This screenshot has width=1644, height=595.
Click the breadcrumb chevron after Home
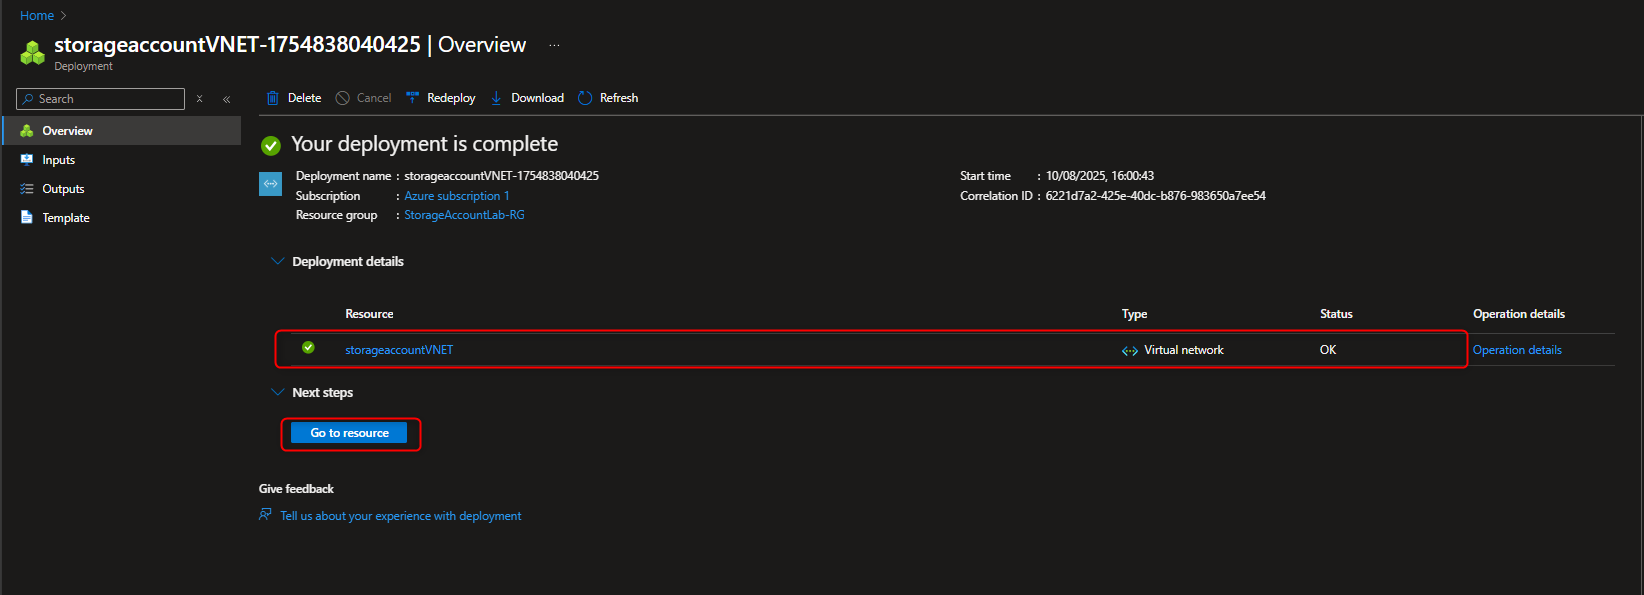(x=64, y=15)
